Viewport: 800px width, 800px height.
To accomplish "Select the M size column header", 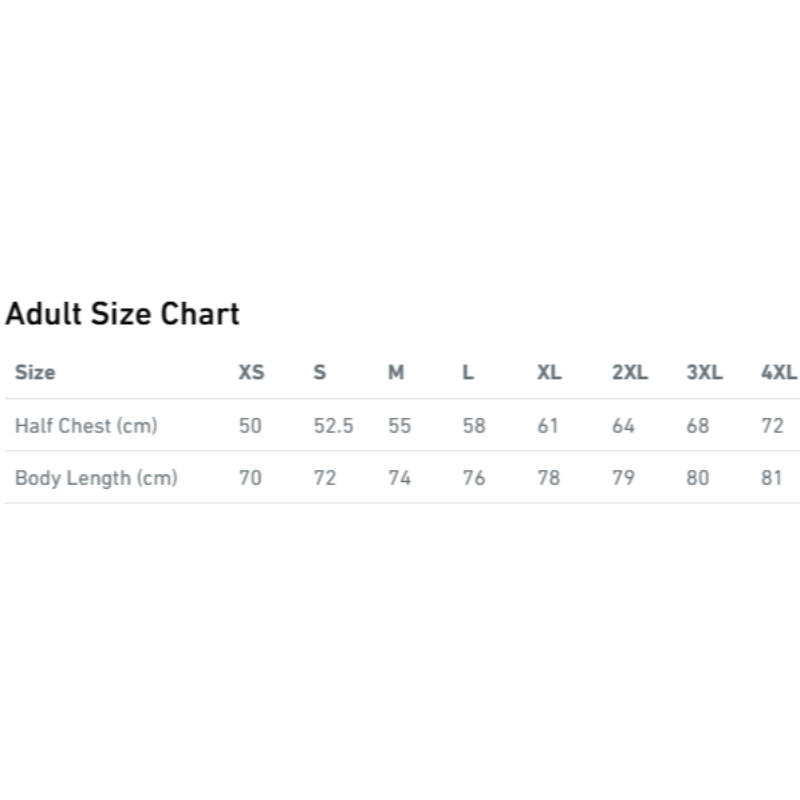I will (x=396, y=373).
